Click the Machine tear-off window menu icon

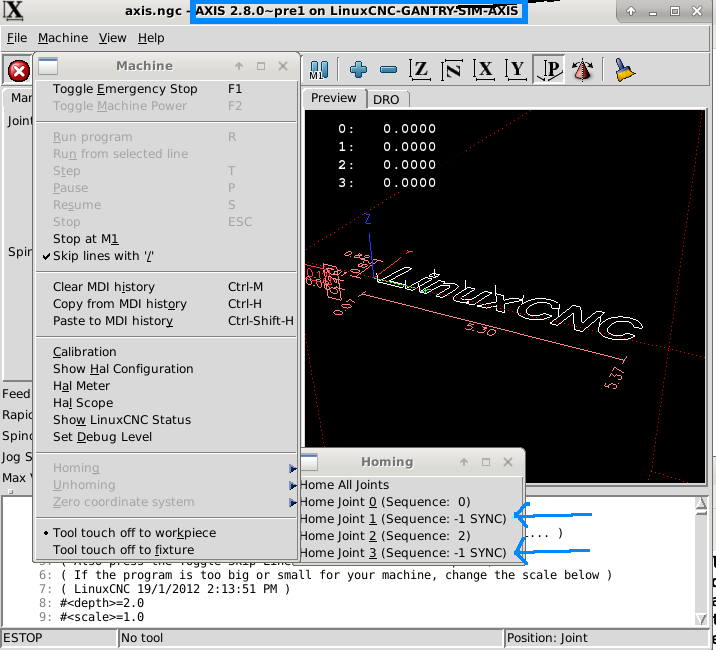48,66
